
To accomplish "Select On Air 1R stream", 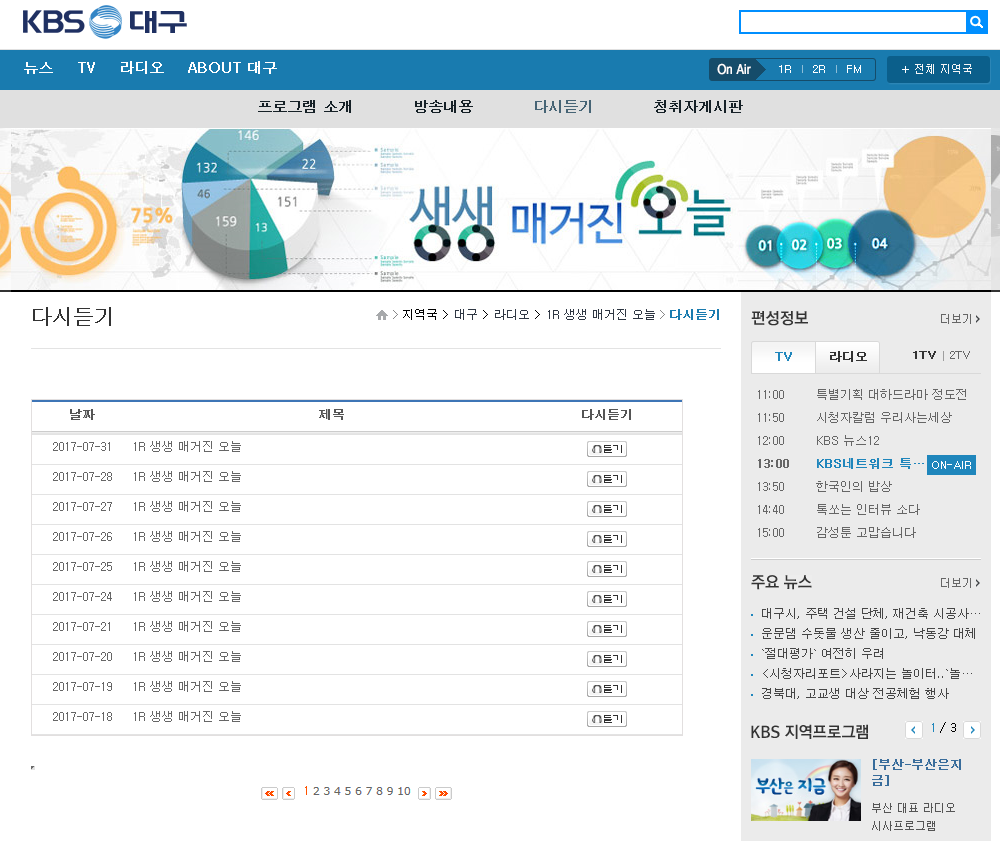I will coord(785,69).
